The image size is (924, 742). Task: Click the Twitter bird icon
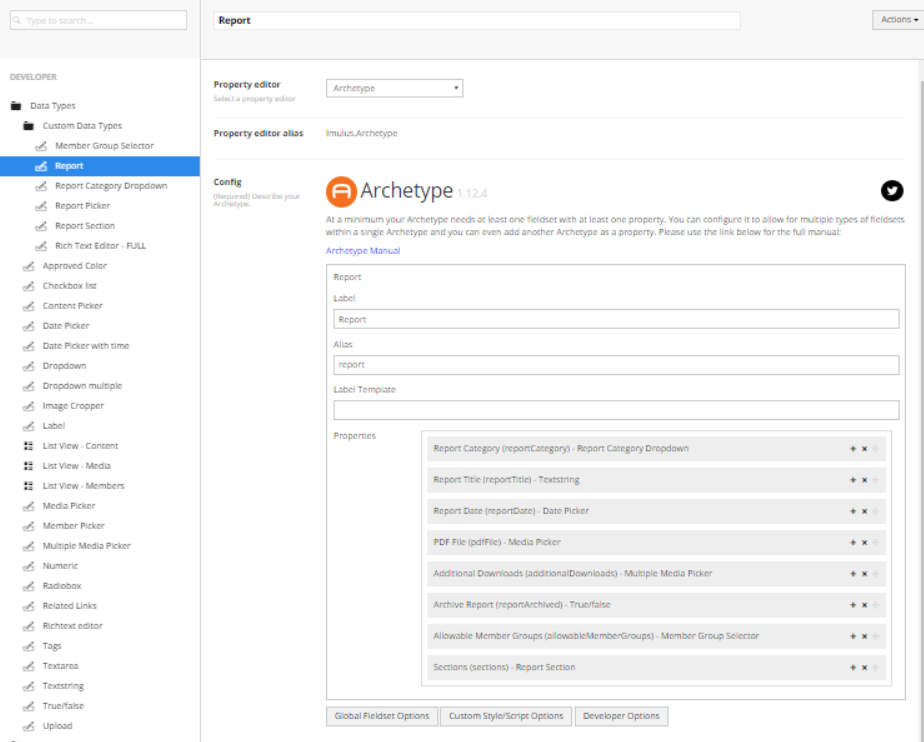tap(892, 190)
